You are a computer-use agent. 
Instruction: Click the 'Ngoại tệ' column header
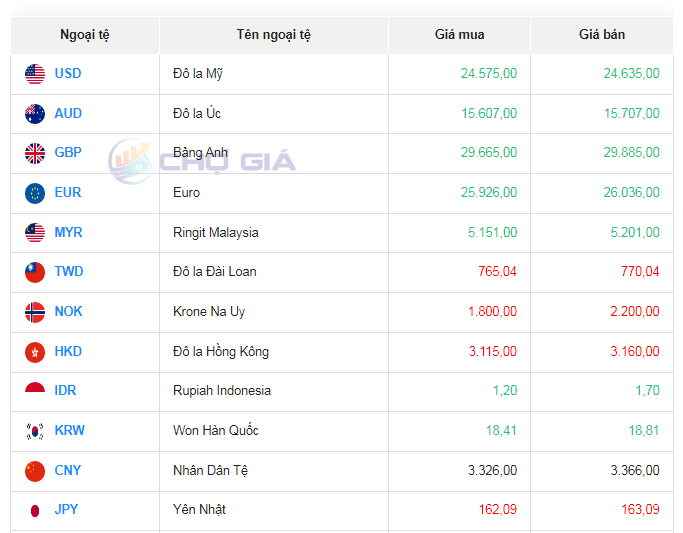pyautogui.click(x=85, y=35)
